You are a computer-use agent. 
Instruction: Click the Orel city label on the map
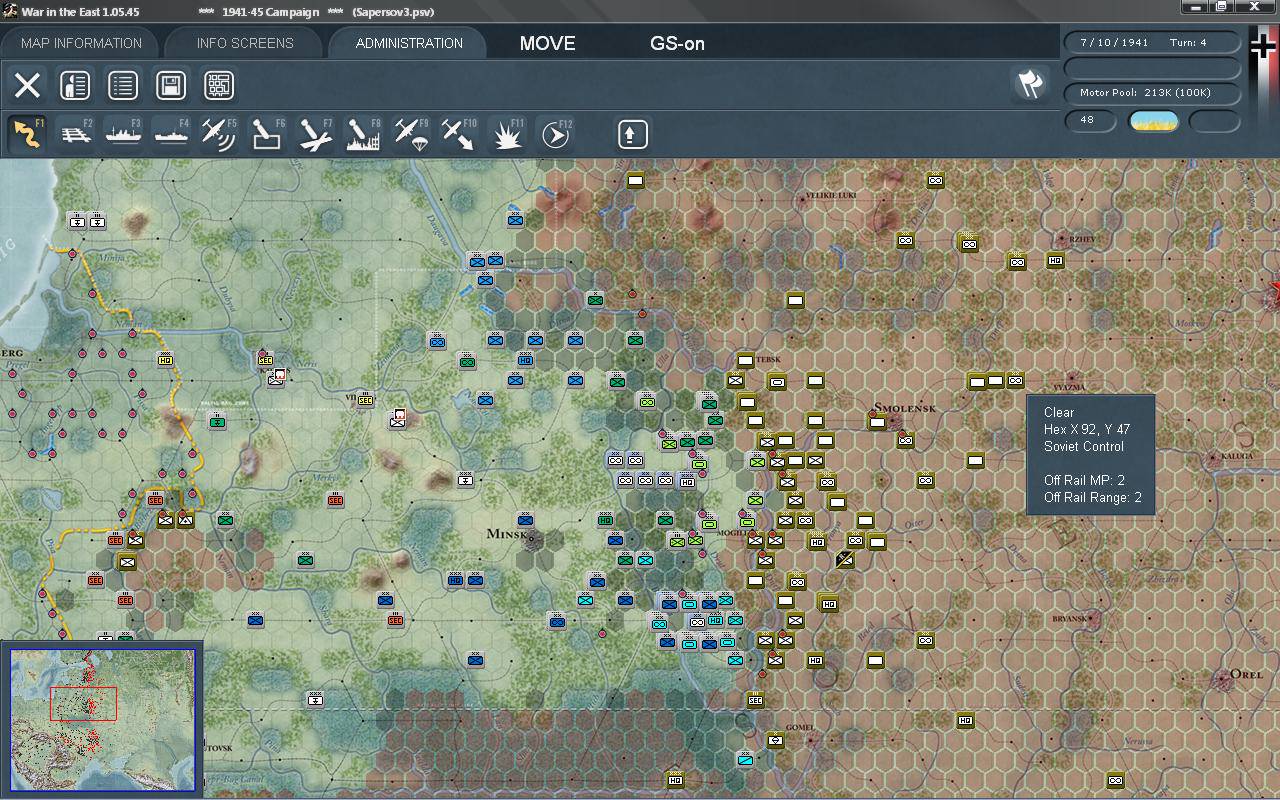pyautogui.click(x=1246, y=674)
